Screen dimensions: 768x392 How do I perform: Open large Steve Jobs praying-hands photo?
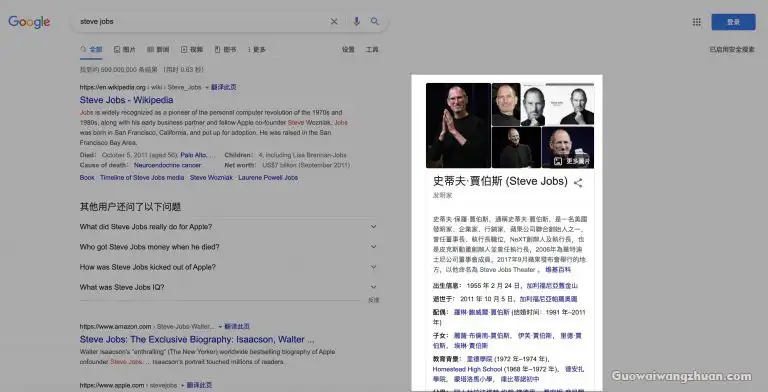pos(458,125)
